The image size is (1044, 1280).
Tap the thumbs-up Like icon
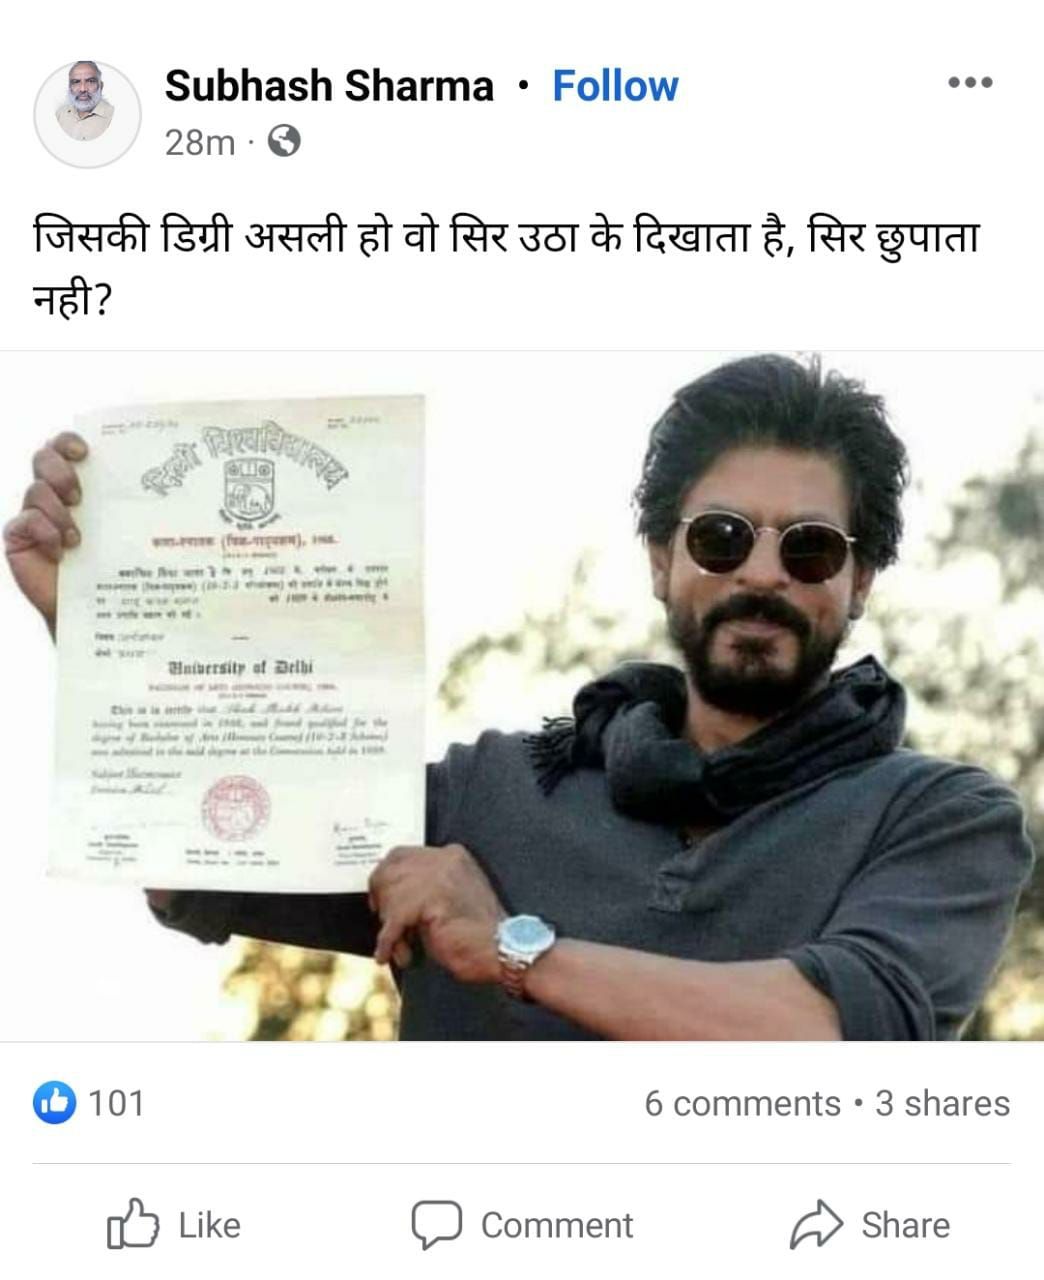click(x=132, y=1224)
